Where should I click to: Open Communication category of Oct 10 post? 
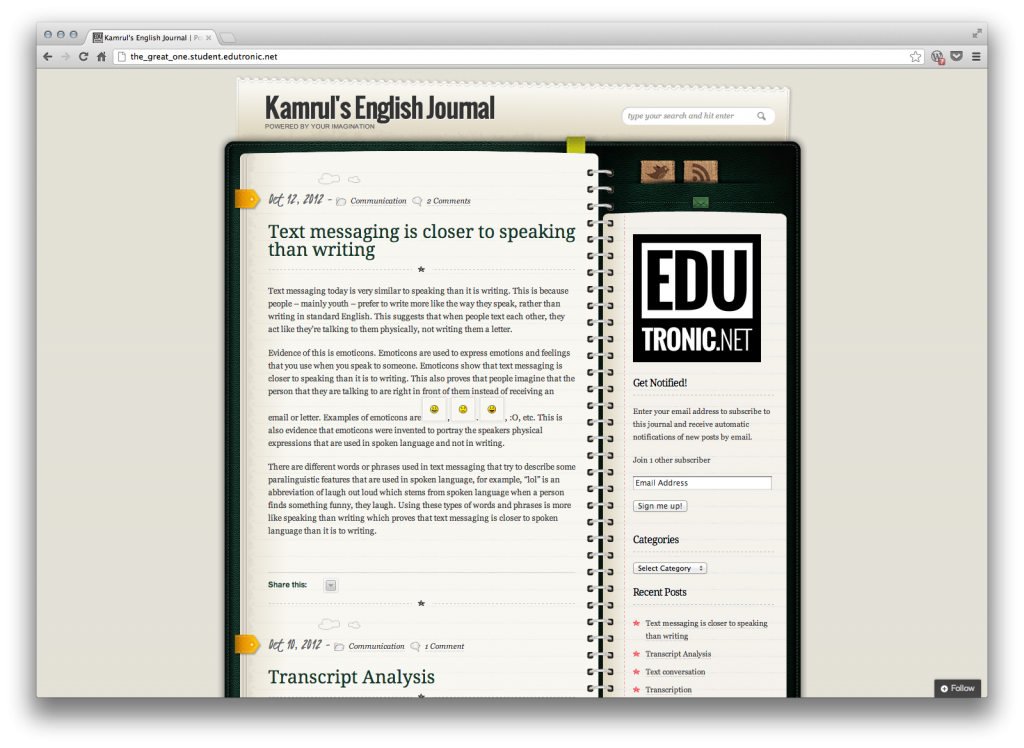pos(376,647)
